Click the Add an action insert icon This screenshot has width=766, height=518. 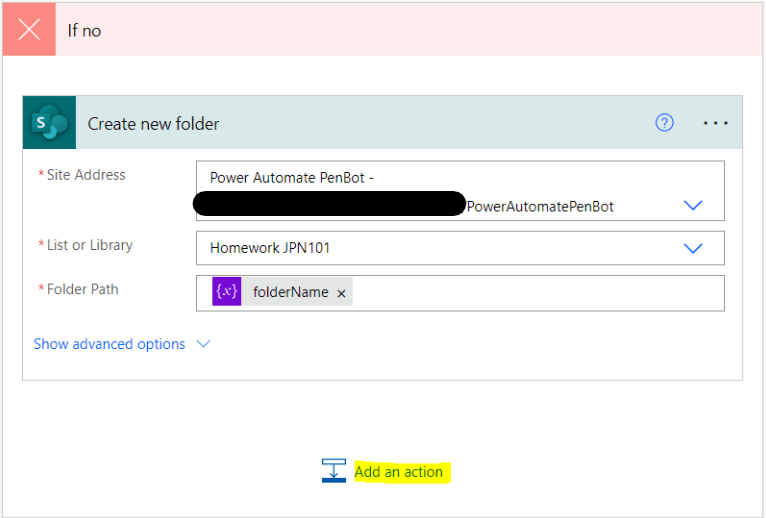point(334,471)
